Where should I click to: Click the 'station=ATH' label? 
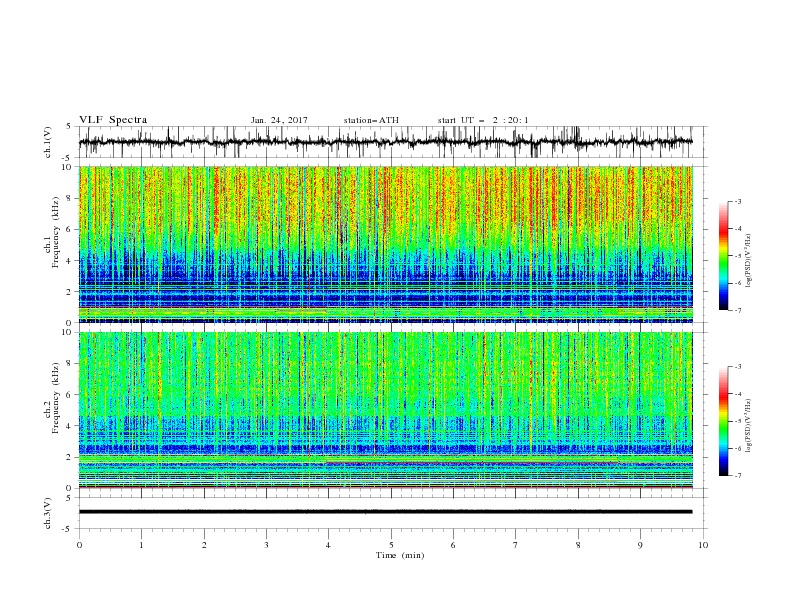click(371, 120)
